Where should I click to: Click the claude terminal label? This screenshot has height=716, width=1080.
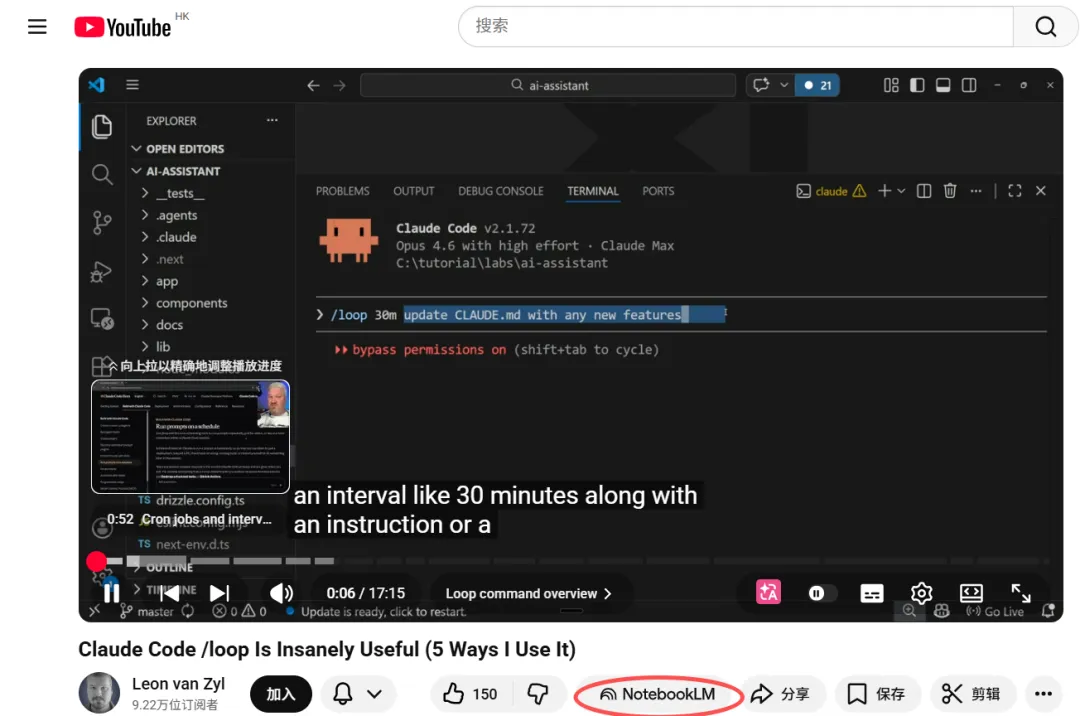tap(831, 191)
